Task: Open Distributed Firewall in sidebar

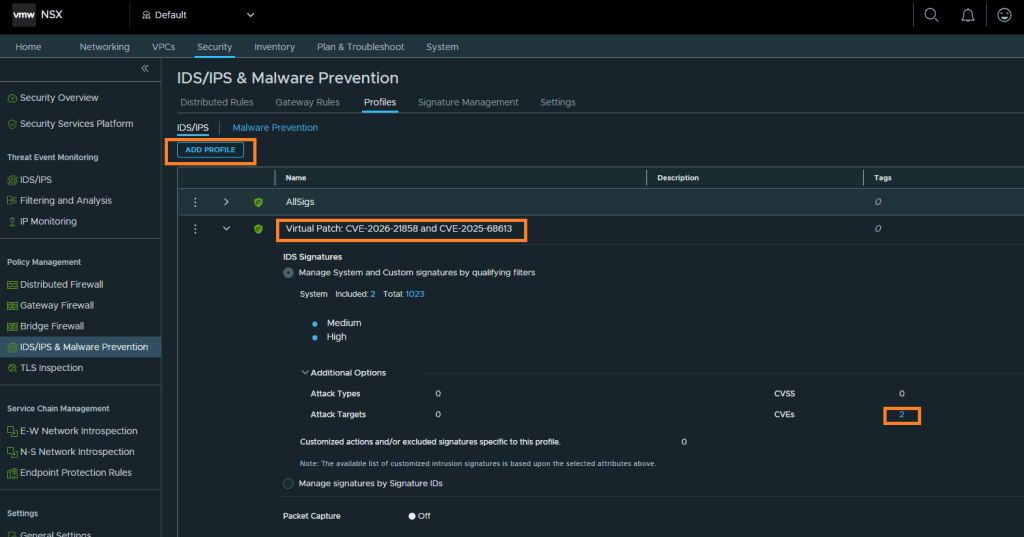Action: (61, 285)
